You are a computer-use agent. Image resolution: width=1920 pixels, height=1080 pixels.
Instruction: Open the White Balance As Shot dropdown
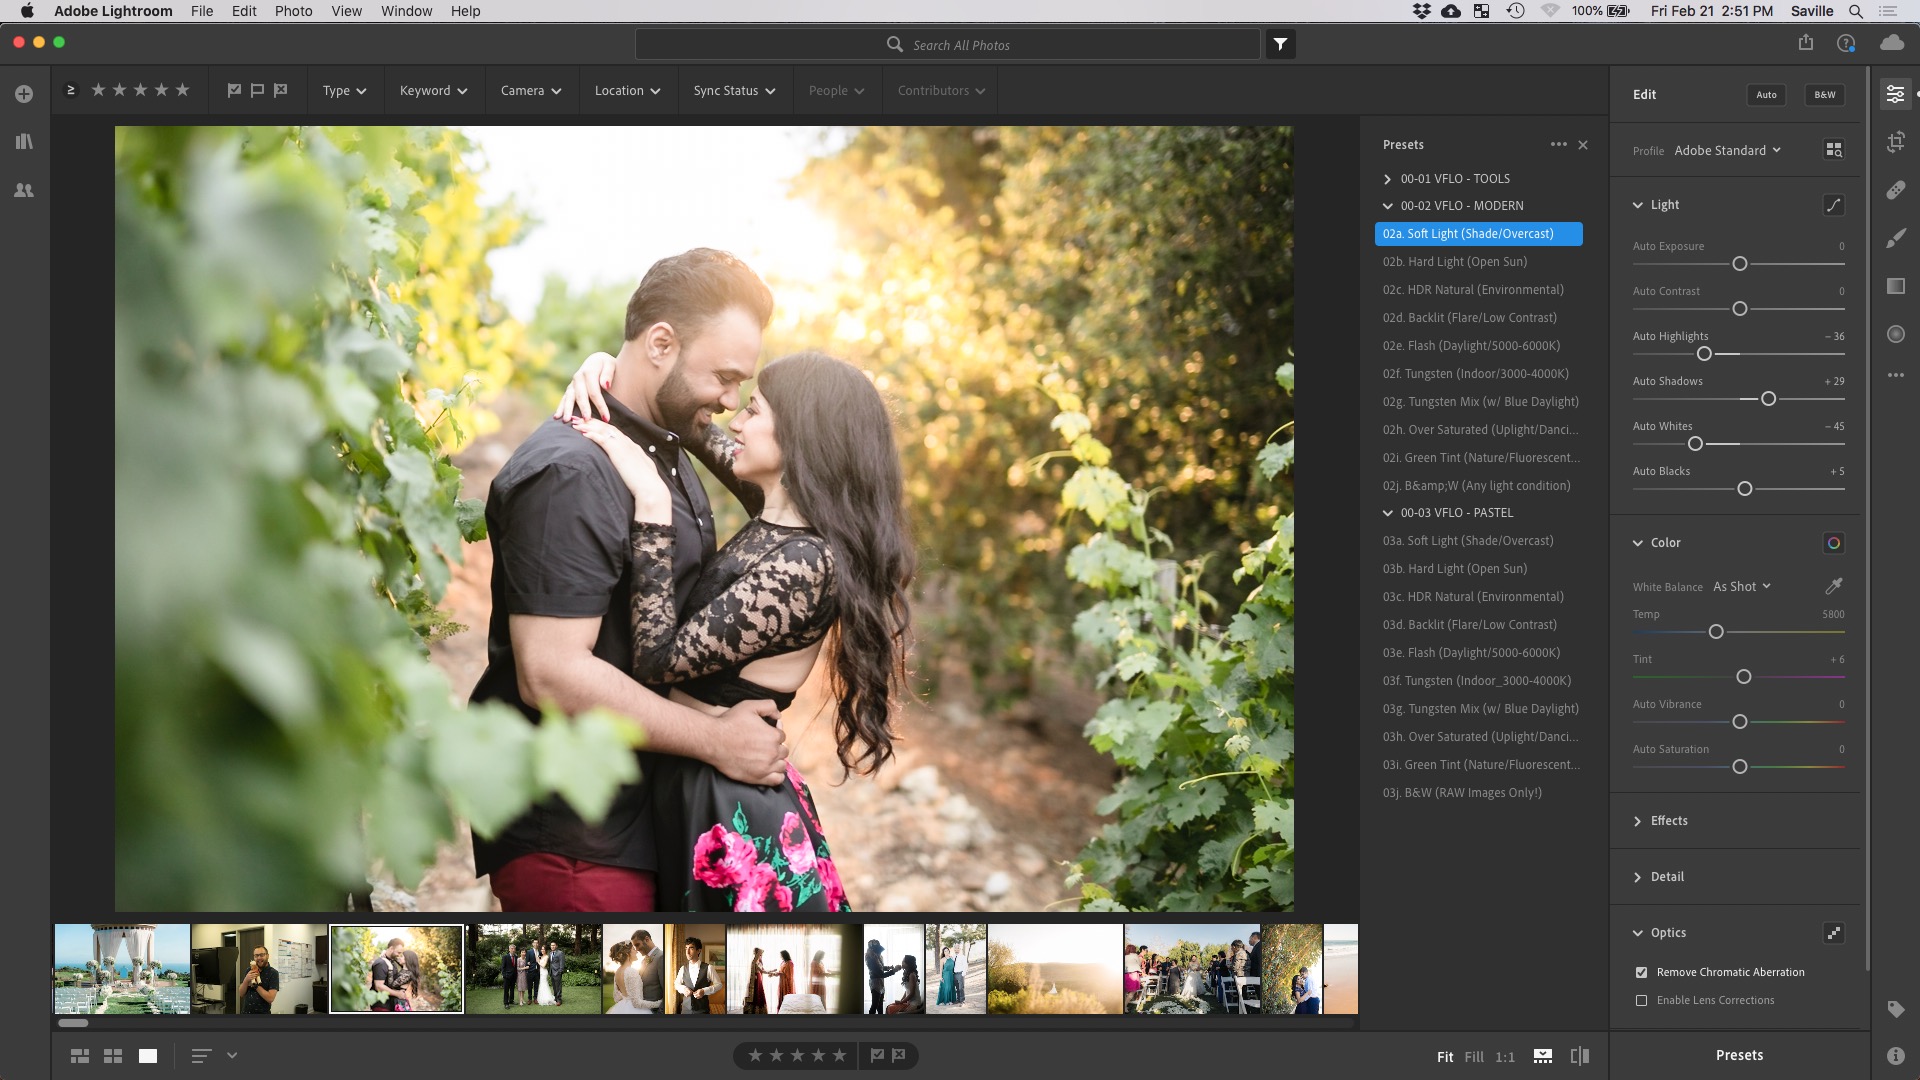1742,586
